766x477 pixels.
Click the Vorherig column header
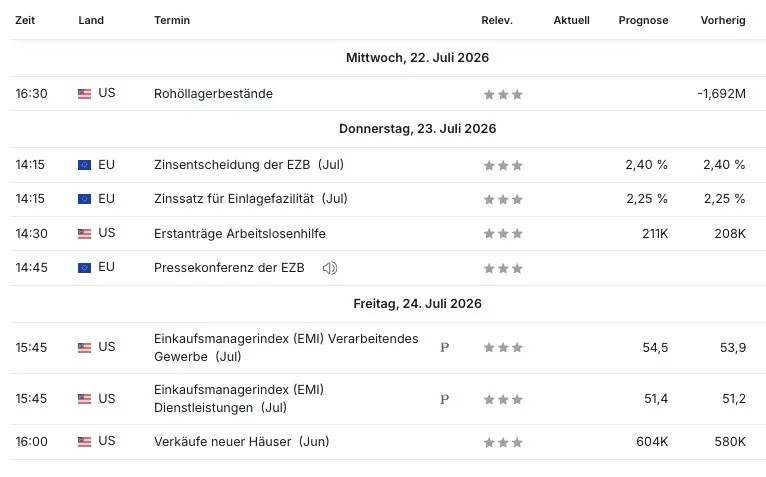coord(723,20)
